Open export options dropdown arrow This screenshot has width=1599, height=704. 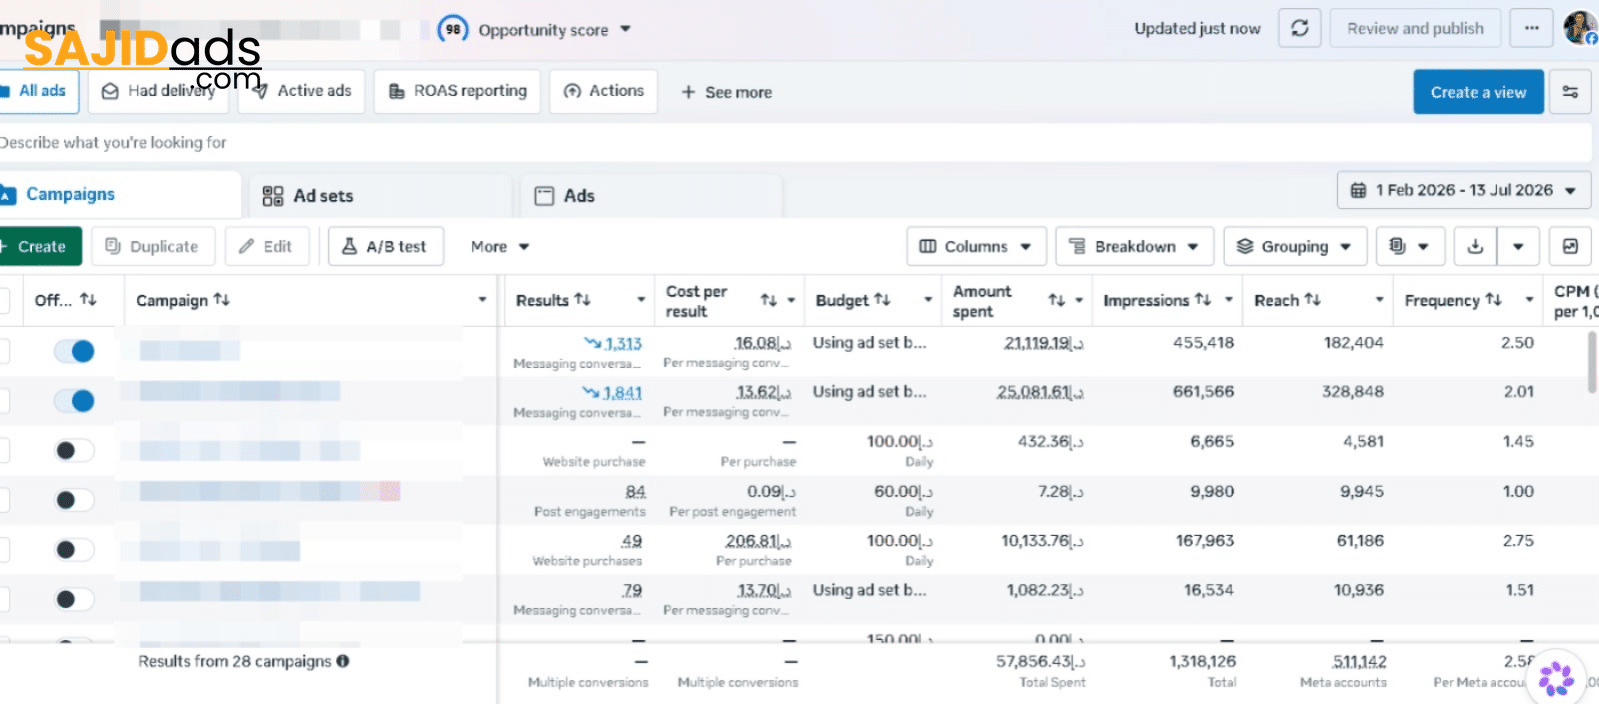1518,246
